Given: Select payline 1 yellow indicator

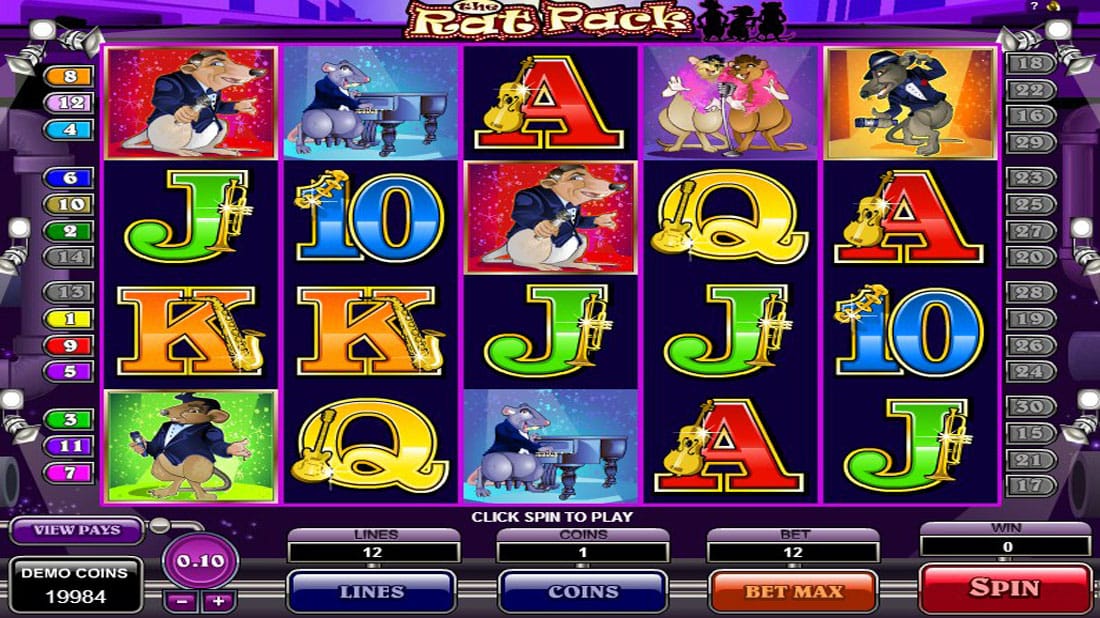Looking at the screenshot, I should (x=69, y=319).
